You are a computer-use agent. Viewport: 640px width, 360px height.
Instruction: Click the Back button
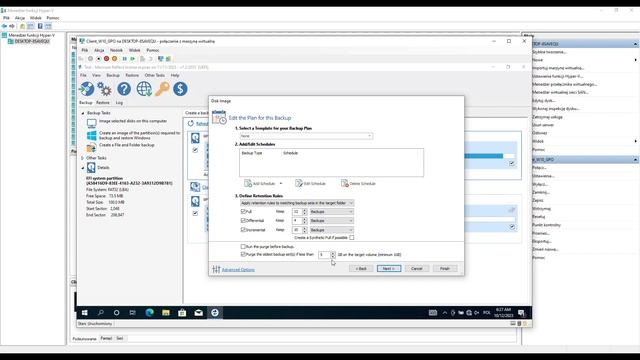point(361,269)
